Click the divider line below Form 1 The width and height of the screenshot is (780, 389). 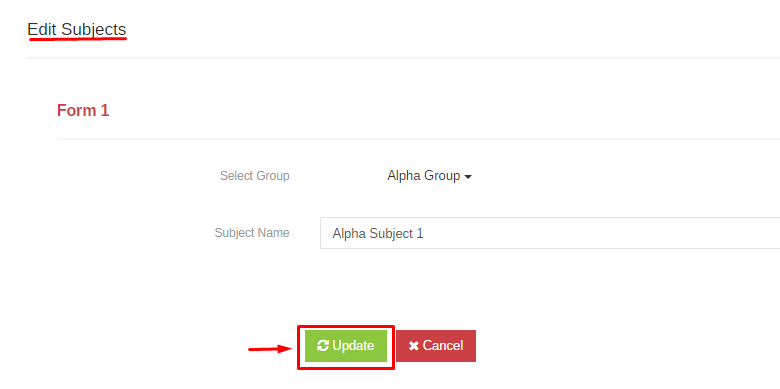pyautogui.click(x=418, y=139)
